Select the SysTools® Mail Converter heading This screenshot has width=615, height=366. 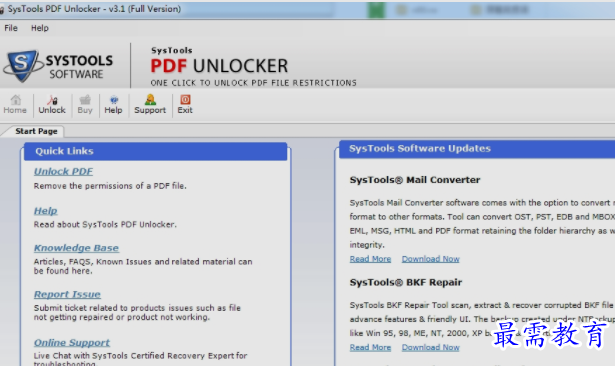[x=415, y=180]
